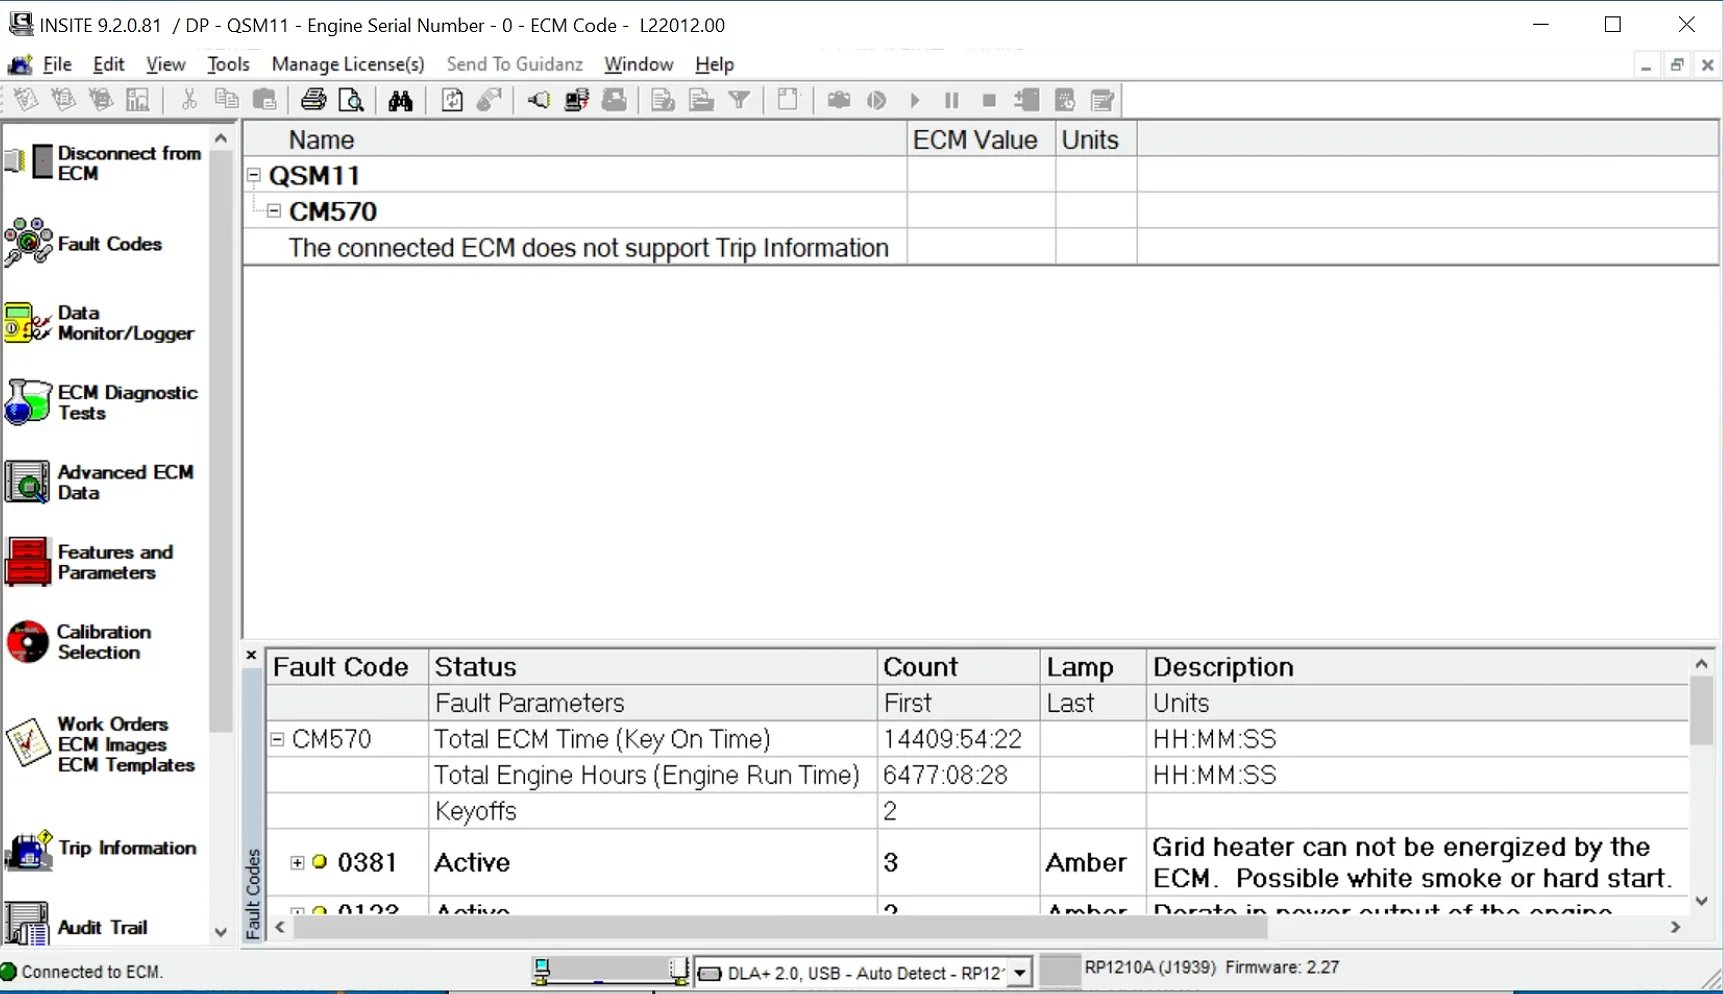The image size is (1723, 994).
Task: Open Calibration Selection
Action: (79, 642)
